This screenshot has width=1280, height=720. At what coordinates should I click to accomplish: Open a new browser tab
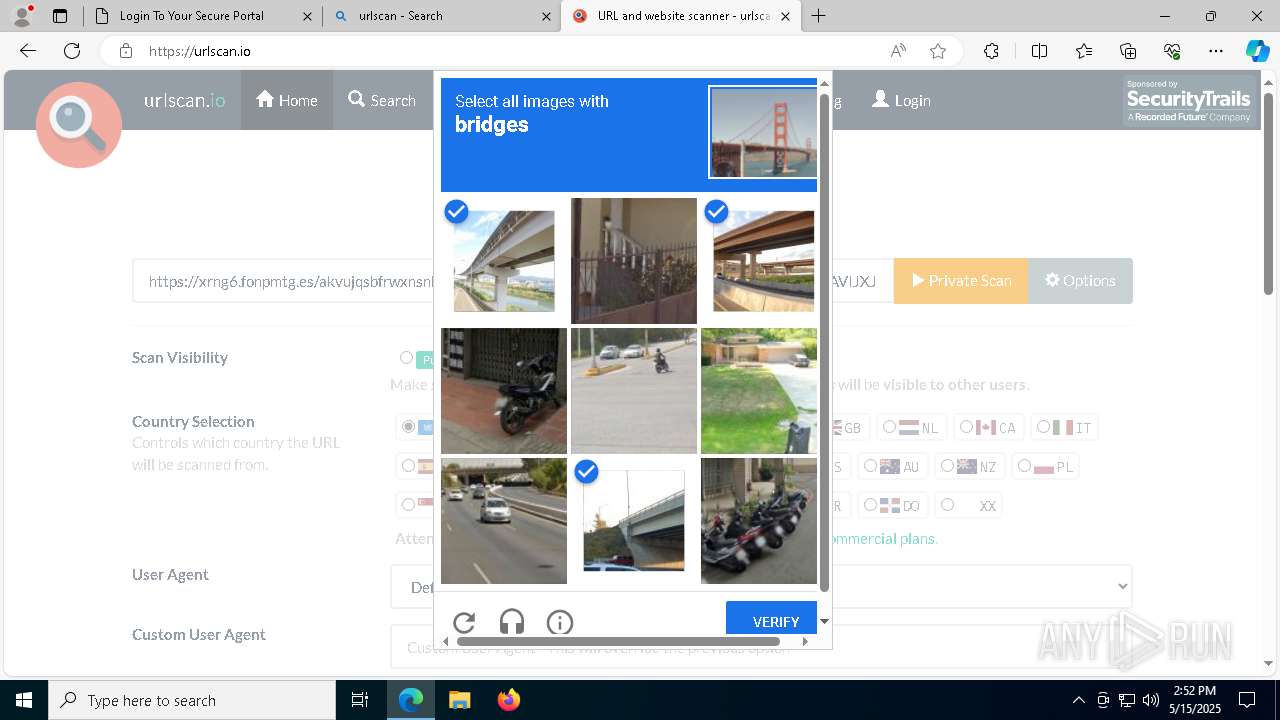click(x=819, y=16)
